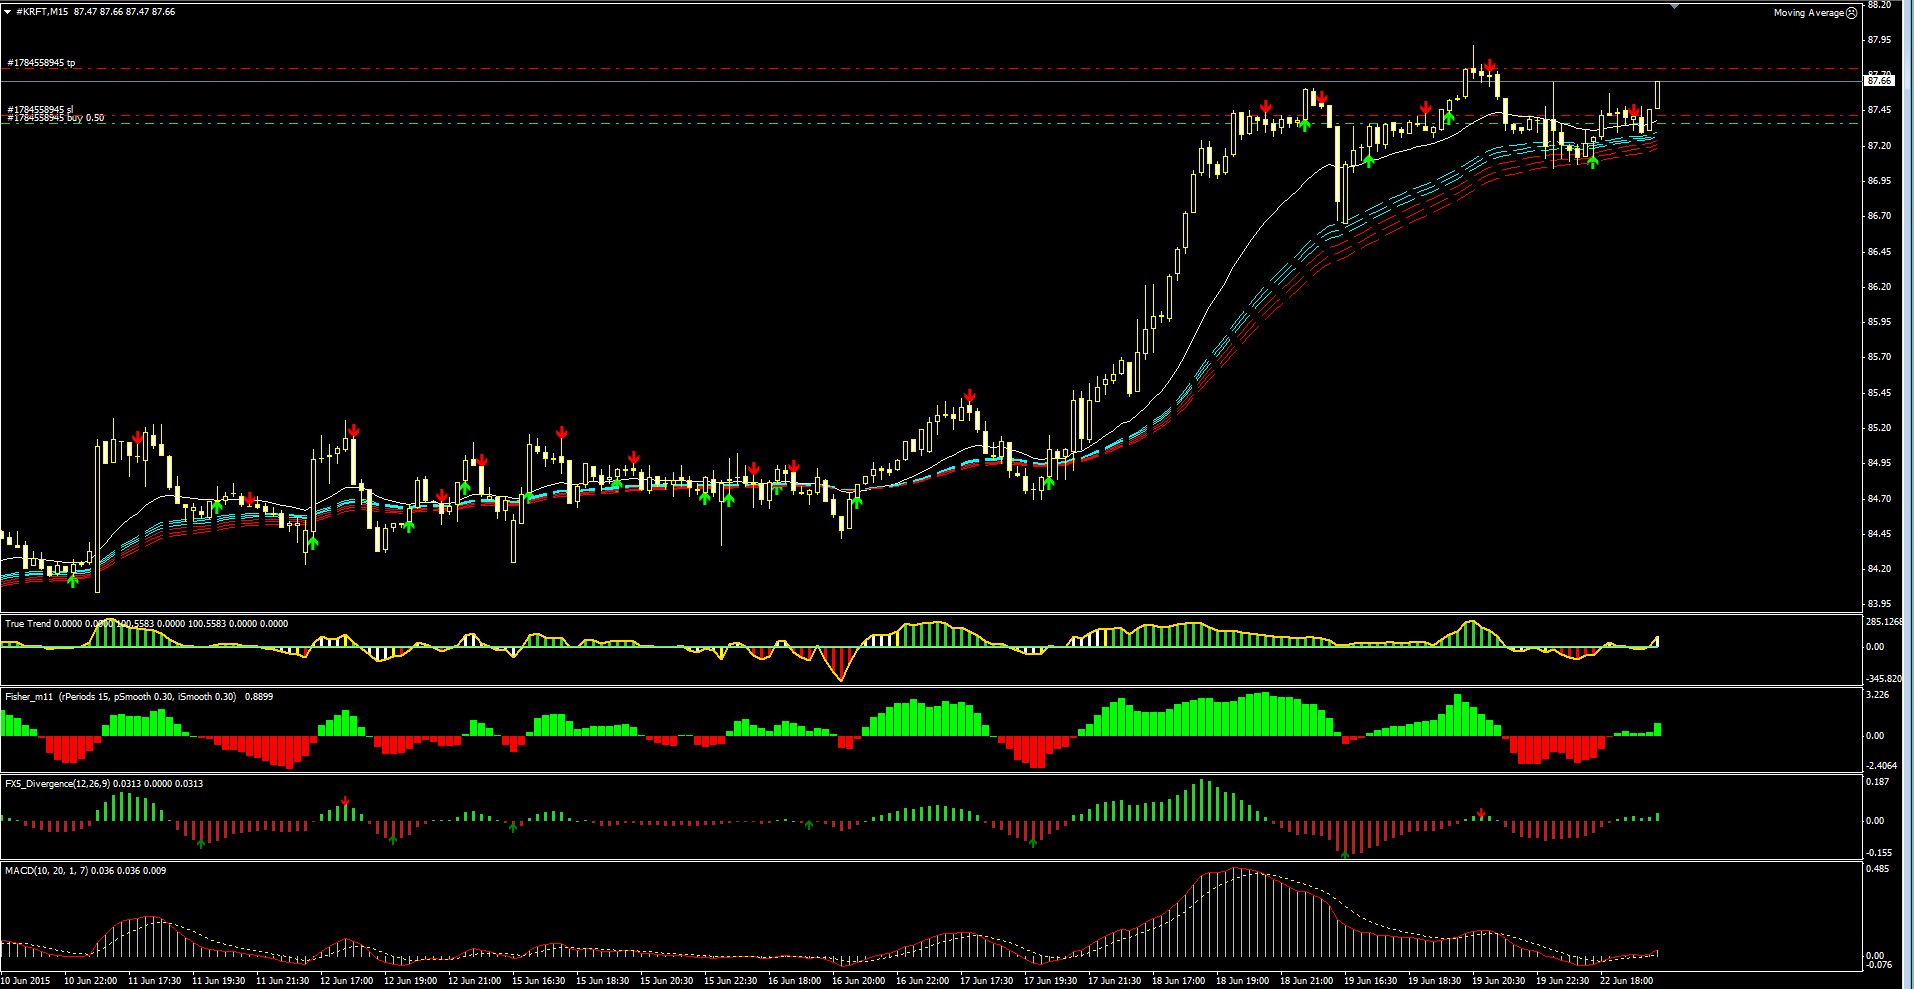The width and height of the screenshot is (1914, 989).
Task: Click the 86.20 price scale label
Action: [x=1879, y=287]
